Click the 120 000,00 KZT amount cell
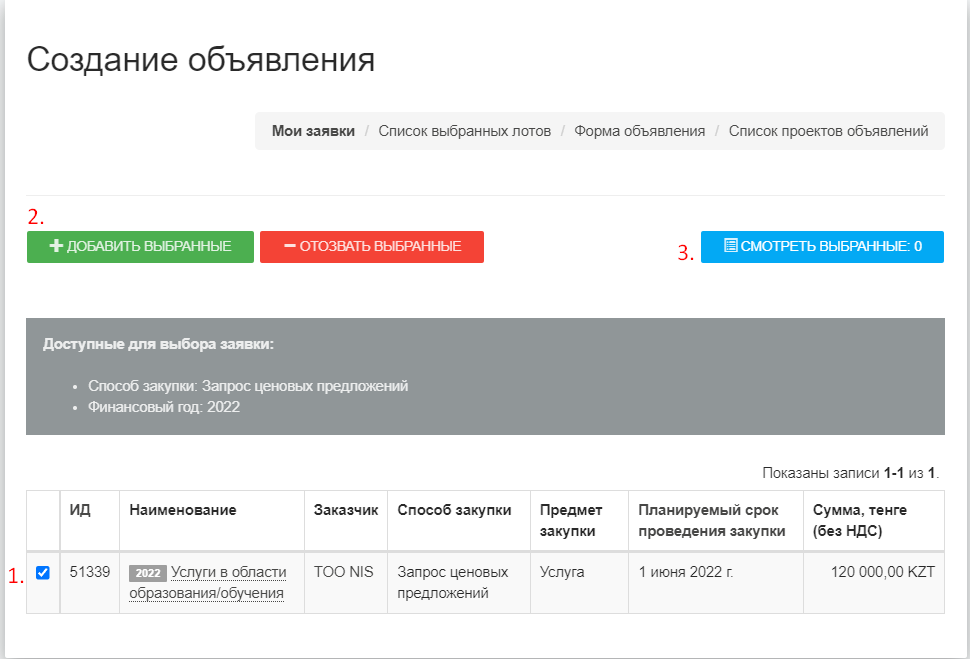The width and height of the screenshot is (970, 659). (x=881, y=573)
